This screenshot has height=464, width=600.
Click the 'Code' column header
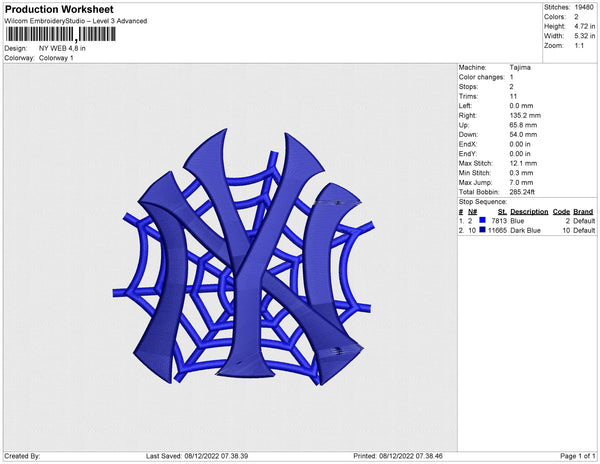click(561, 212)
